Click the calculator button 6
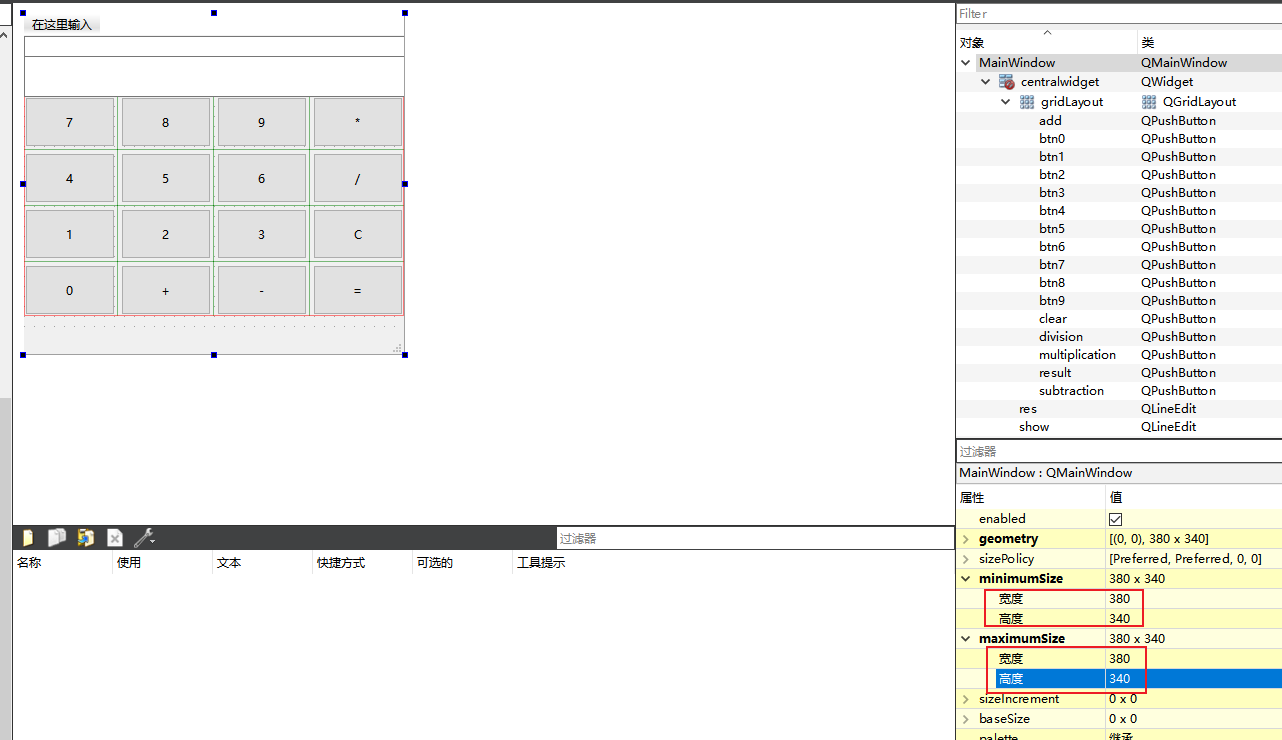 coord(262,179)
